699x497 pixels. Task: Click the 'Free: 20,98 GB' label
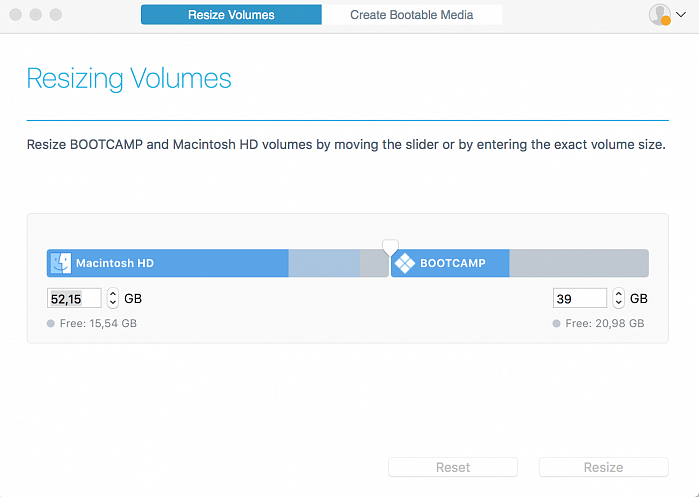[604, 323]
